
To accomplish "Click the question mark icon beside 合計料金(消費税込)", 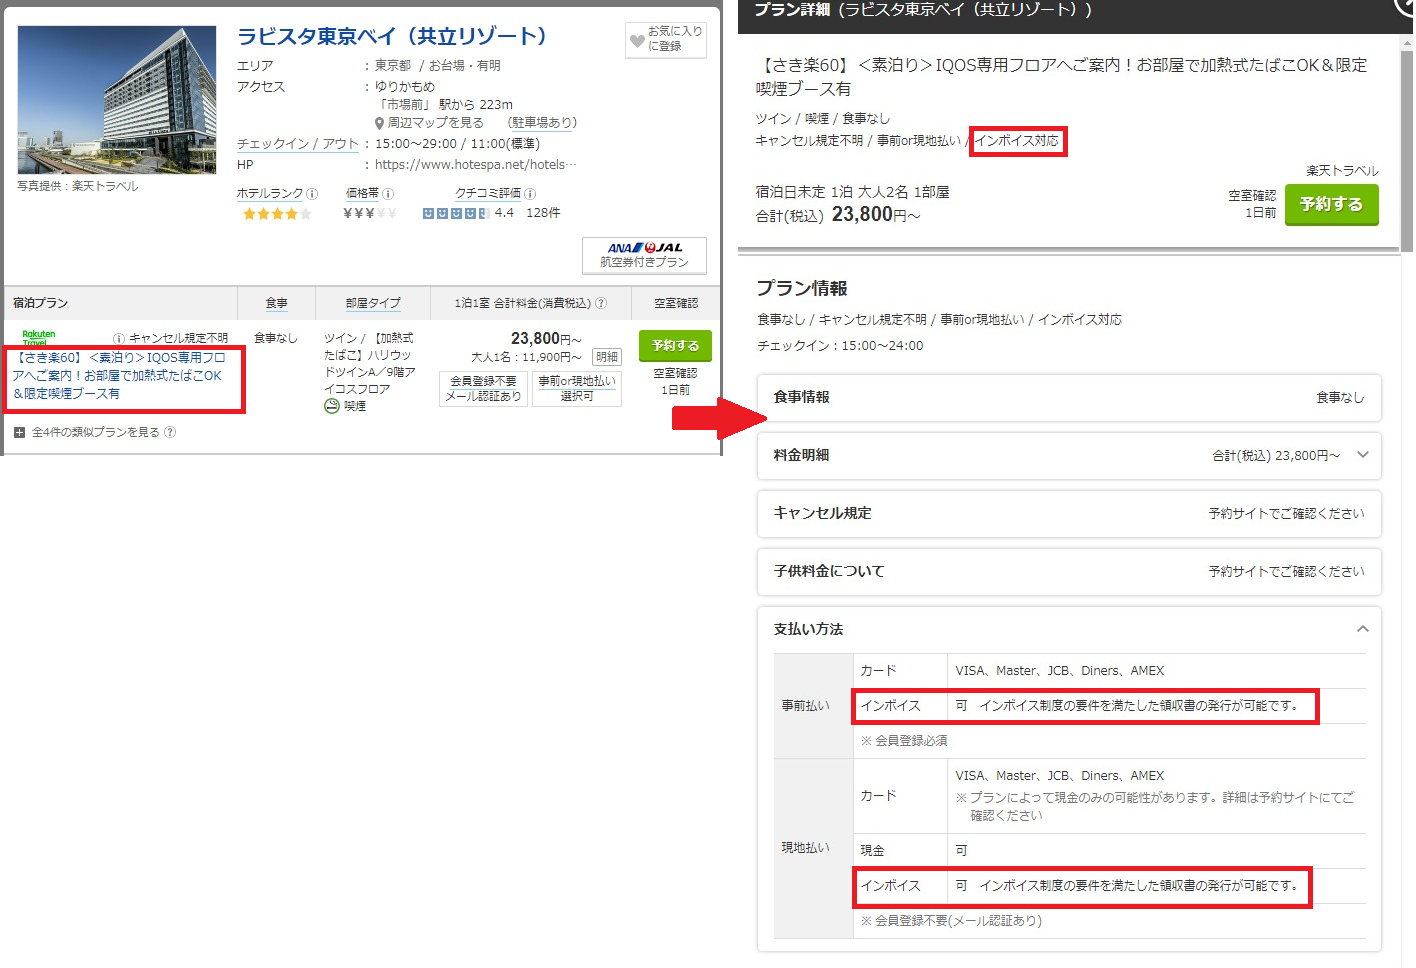I will tap(601, 303).
